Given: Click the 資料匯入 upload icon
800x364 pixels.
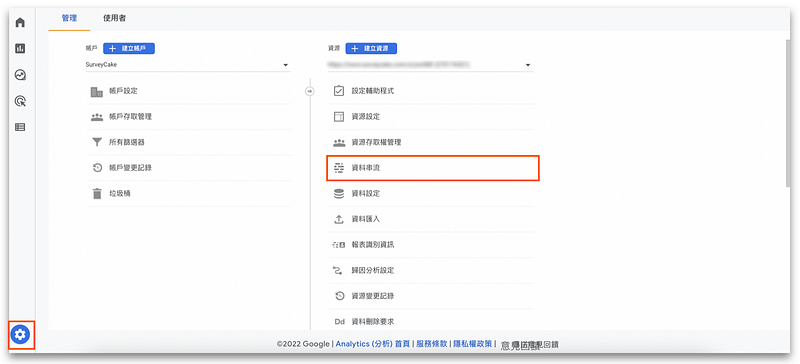Looking at the screenshot, I should tap(339, 219).
